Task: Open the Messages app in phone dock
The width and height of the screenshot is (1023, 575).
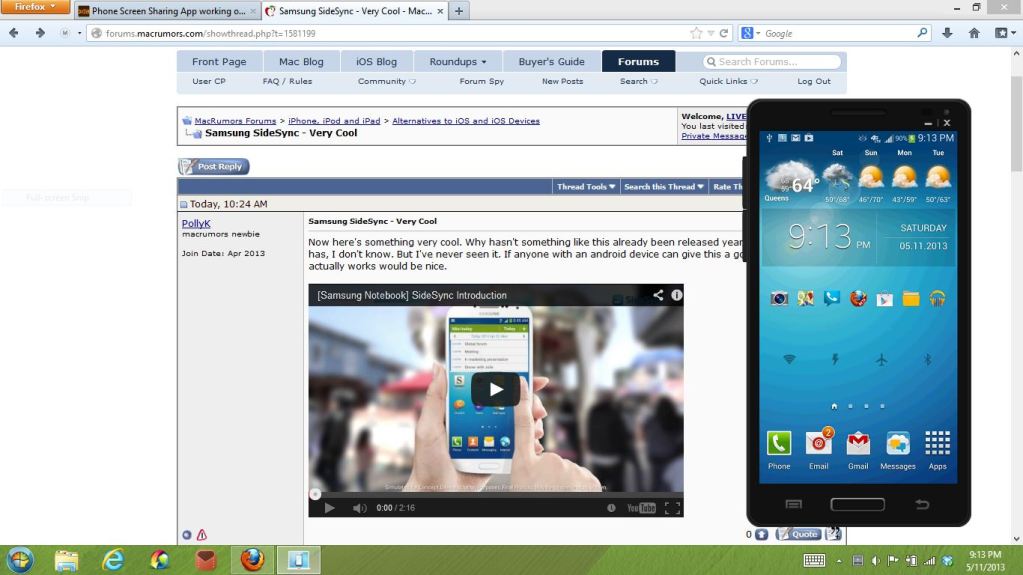Action: [898, 450]
